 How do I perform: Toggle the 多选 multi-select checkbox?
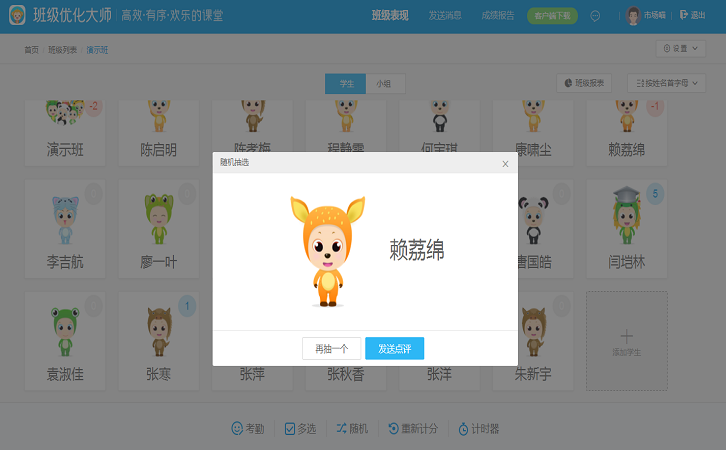point(290,428)
